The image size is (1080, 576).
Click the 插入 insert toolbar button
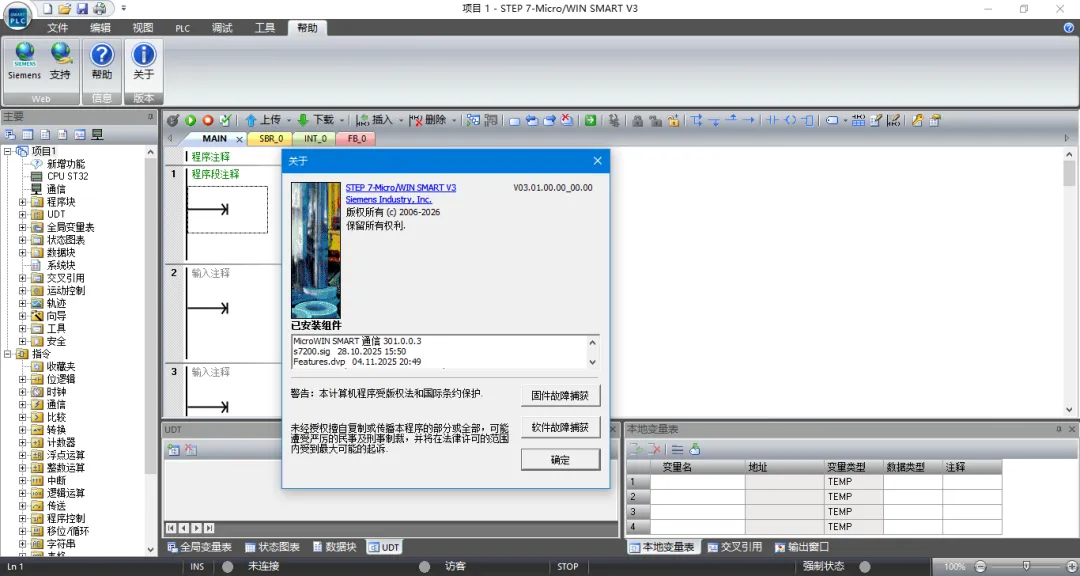pos(375,120)
